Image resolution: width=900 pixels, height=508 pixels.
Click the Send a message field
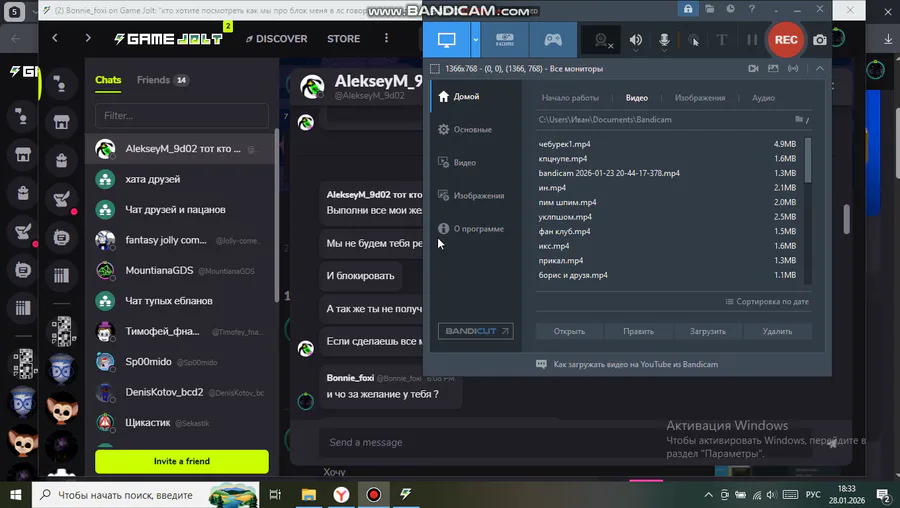coord(565,443)
